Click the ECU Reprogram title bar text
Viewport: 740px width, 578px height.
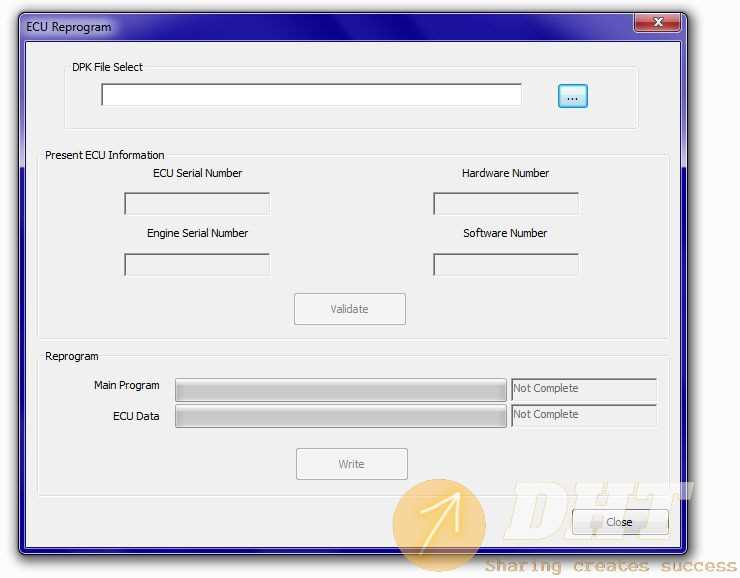point(69,27)
